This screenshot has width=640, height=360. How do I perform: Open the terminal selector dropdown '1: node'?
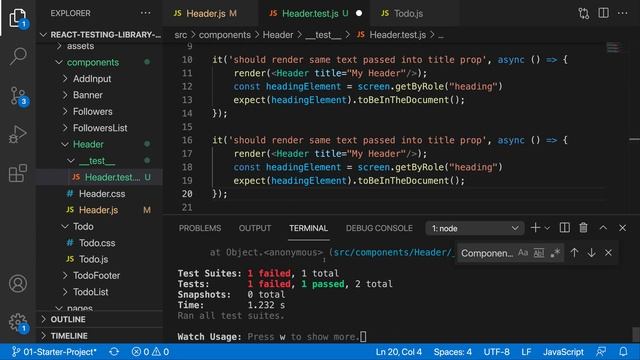[475, 228]
